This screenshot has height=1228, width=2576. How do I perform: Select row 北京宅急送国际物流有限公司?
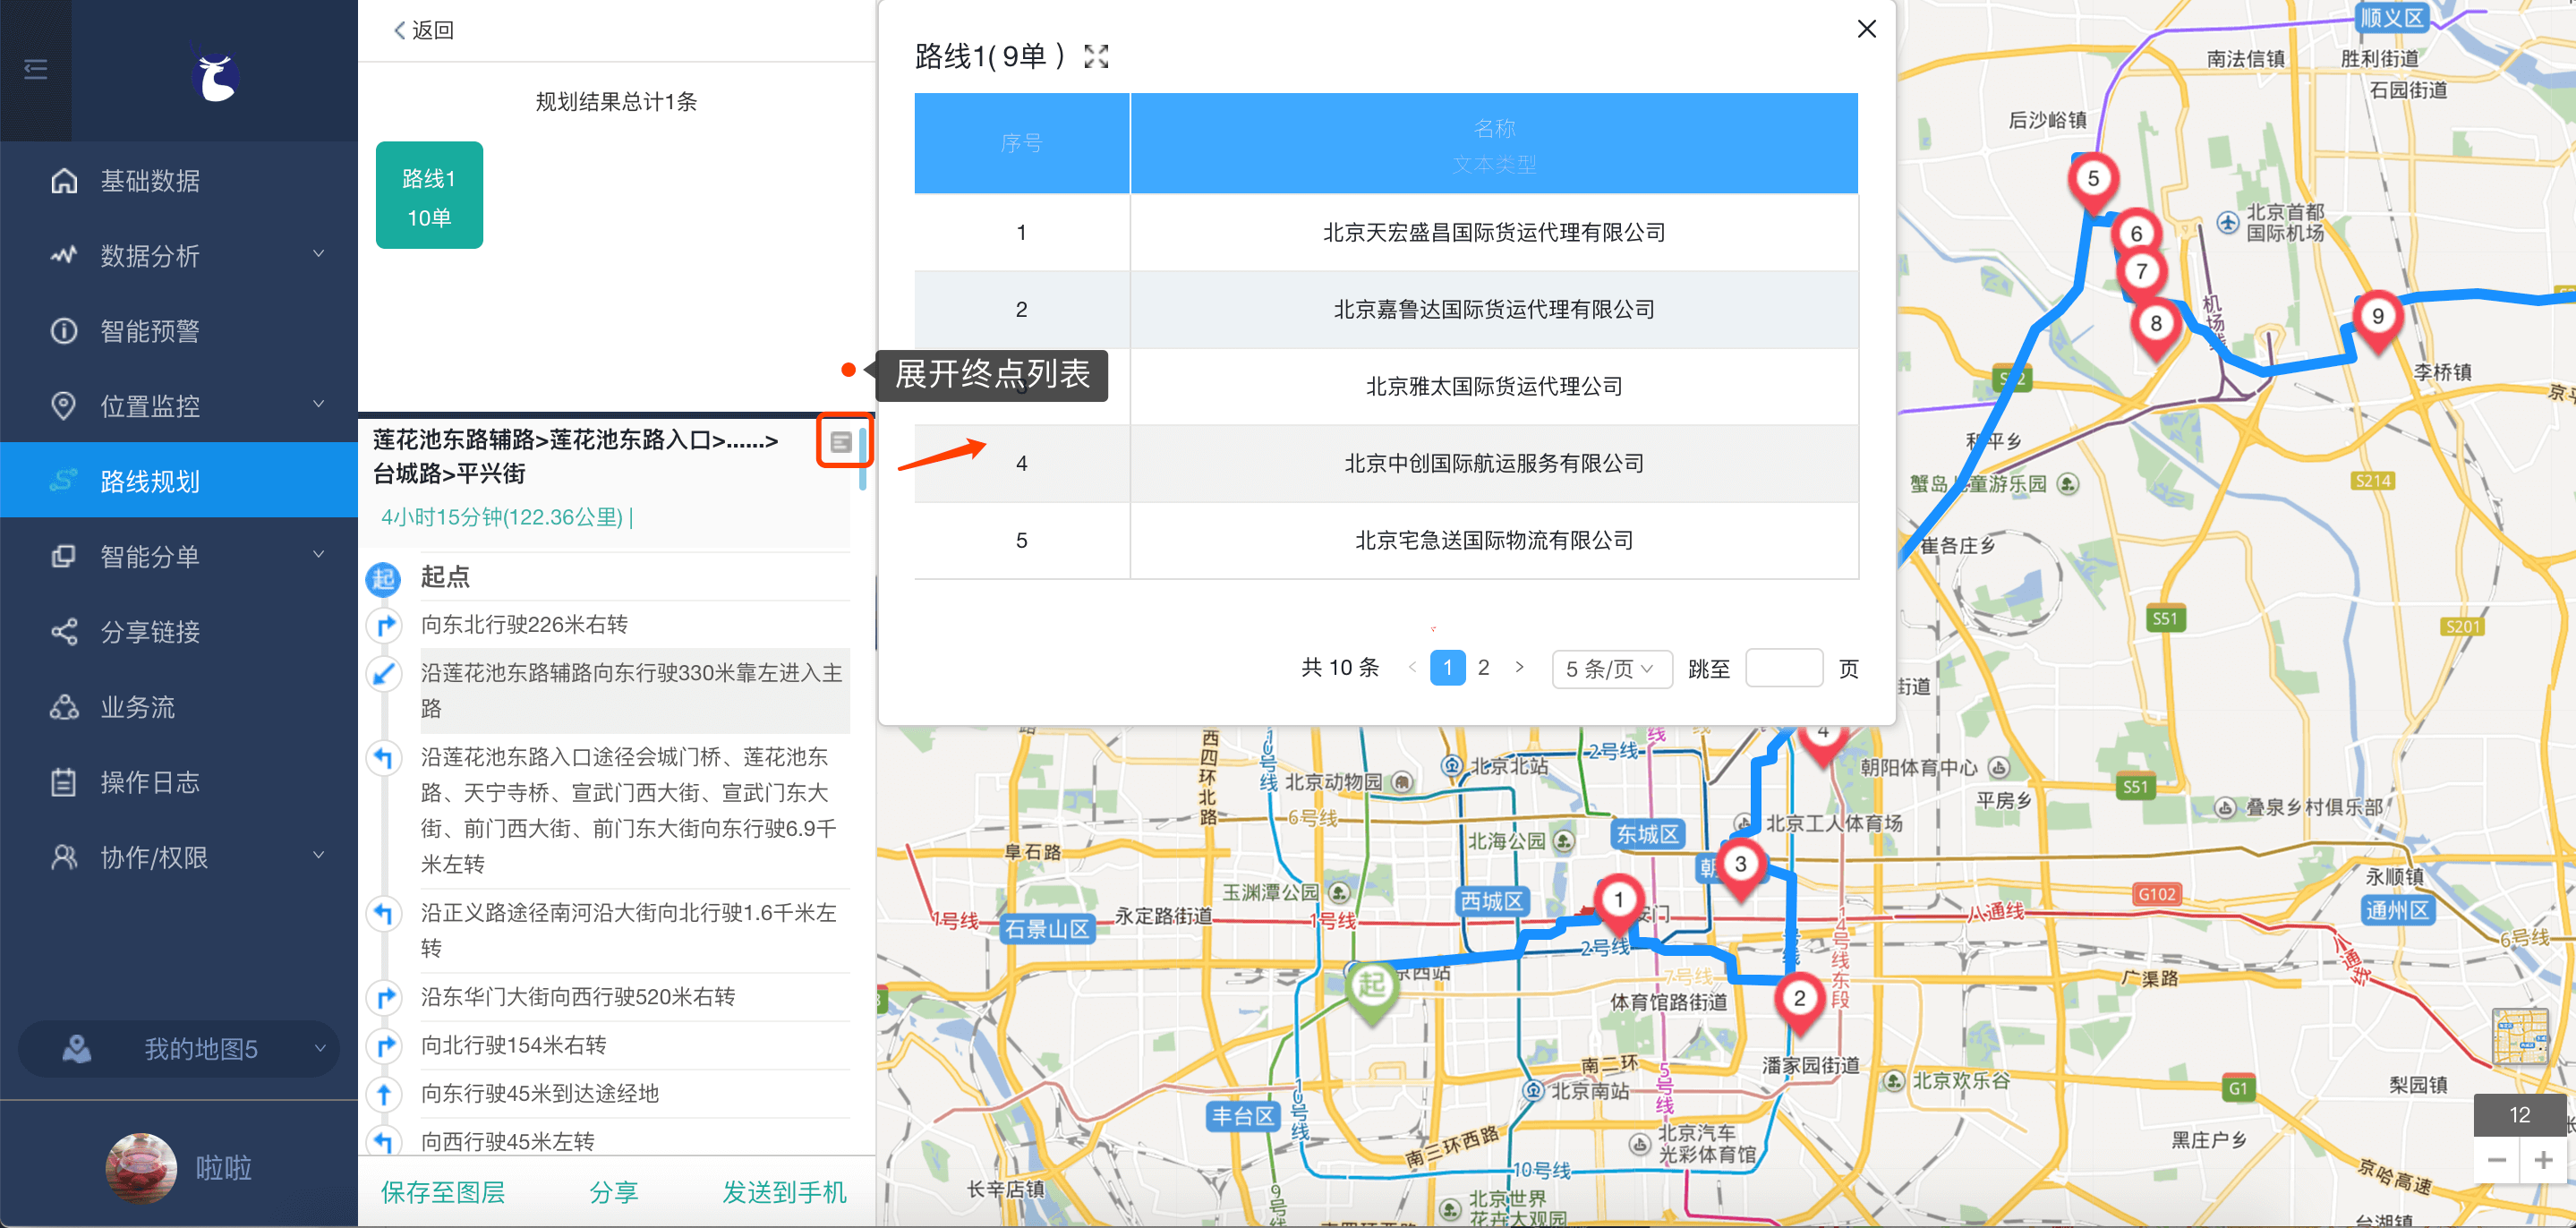pyautogui.click(x=1386, y=540)
